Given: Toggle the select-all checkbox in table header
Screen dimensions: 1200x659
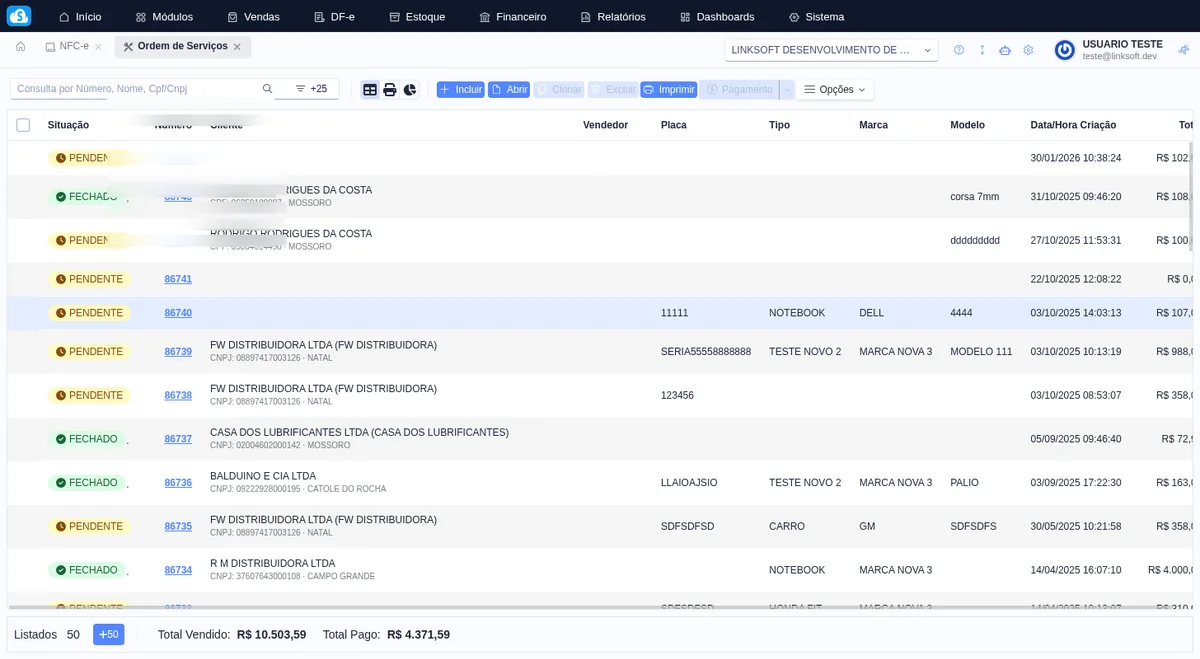Looking at the screenshot, I should pyautogui.click(x=23, y=125).
